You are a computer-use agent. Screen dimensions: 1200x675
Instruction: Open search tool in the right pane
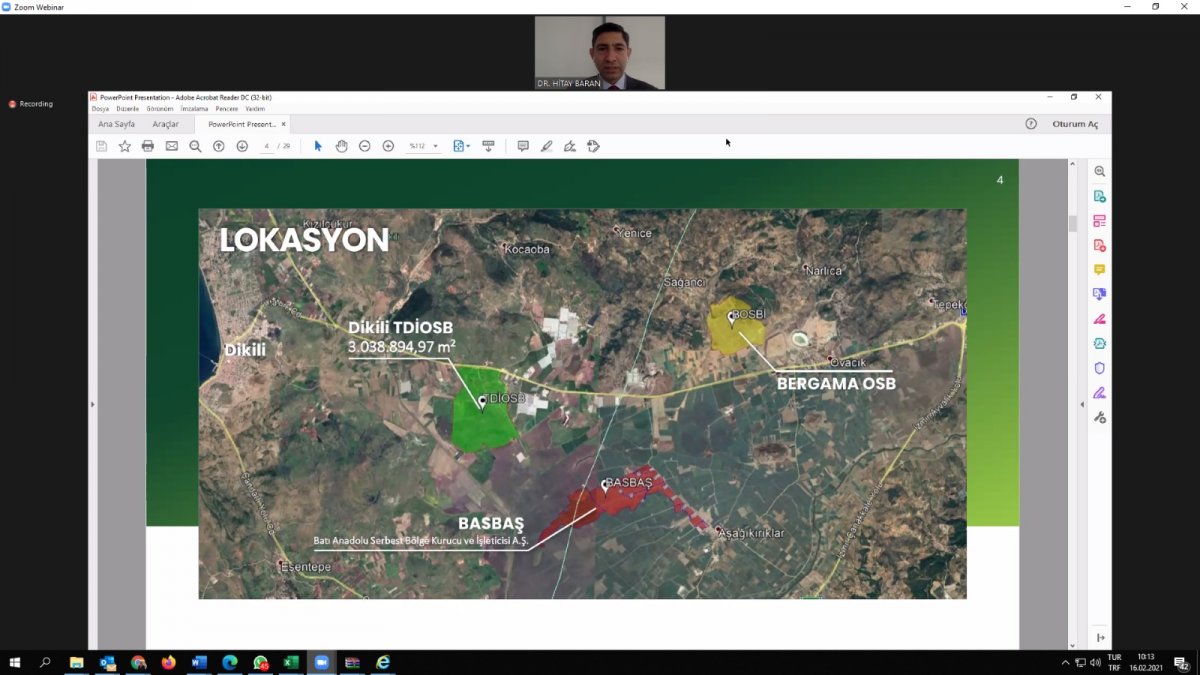1100,172
